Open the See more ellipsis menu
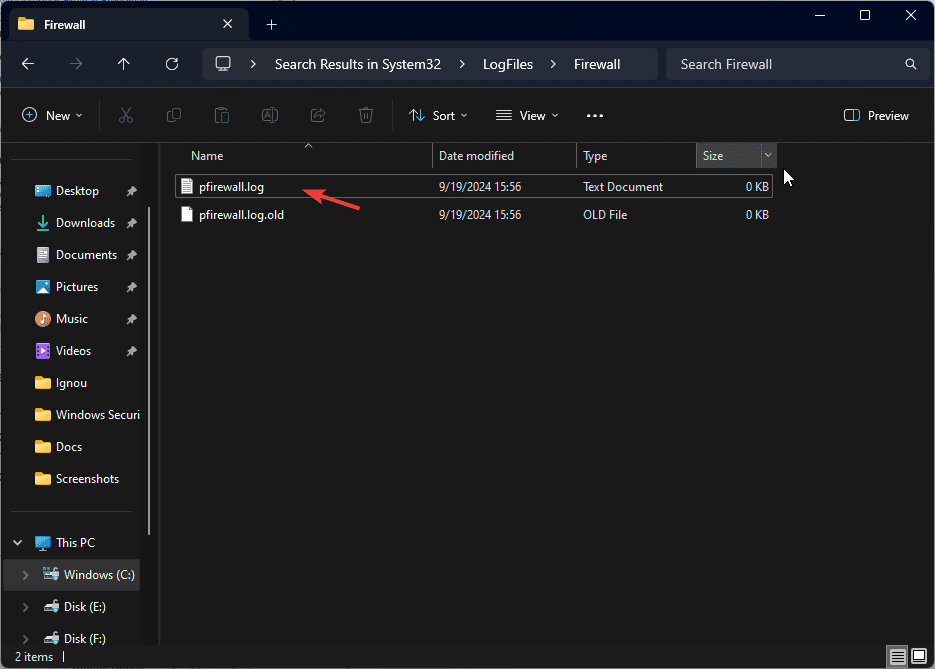The width and height of the screenshot is (935, 669). point(595,116)
